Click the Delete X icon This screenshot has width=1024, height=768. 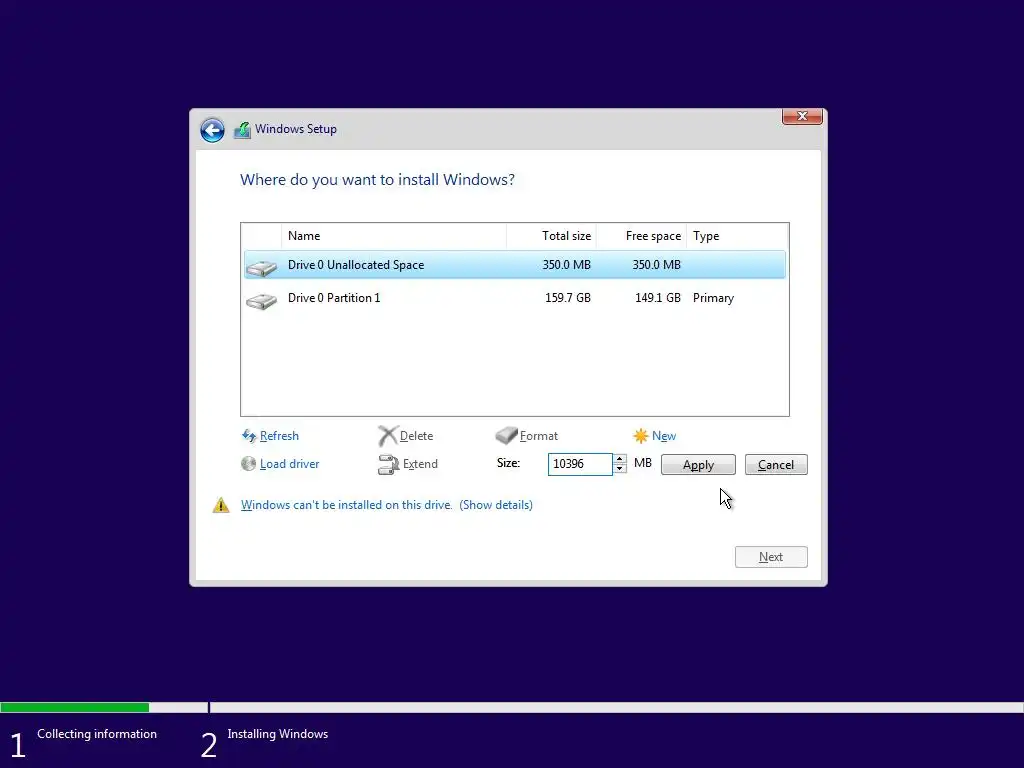(388, 436)
